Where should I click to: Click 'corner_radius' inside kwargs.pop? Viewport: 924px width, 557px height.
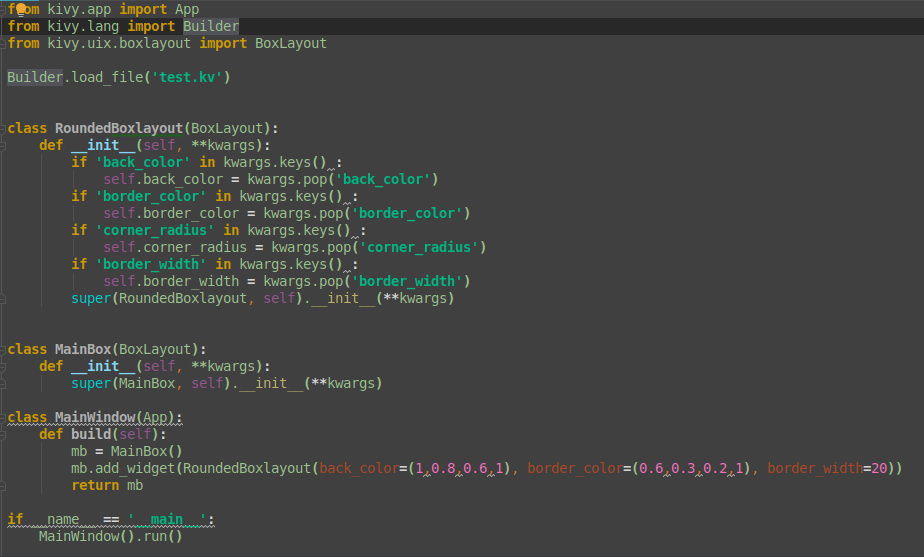418,248
